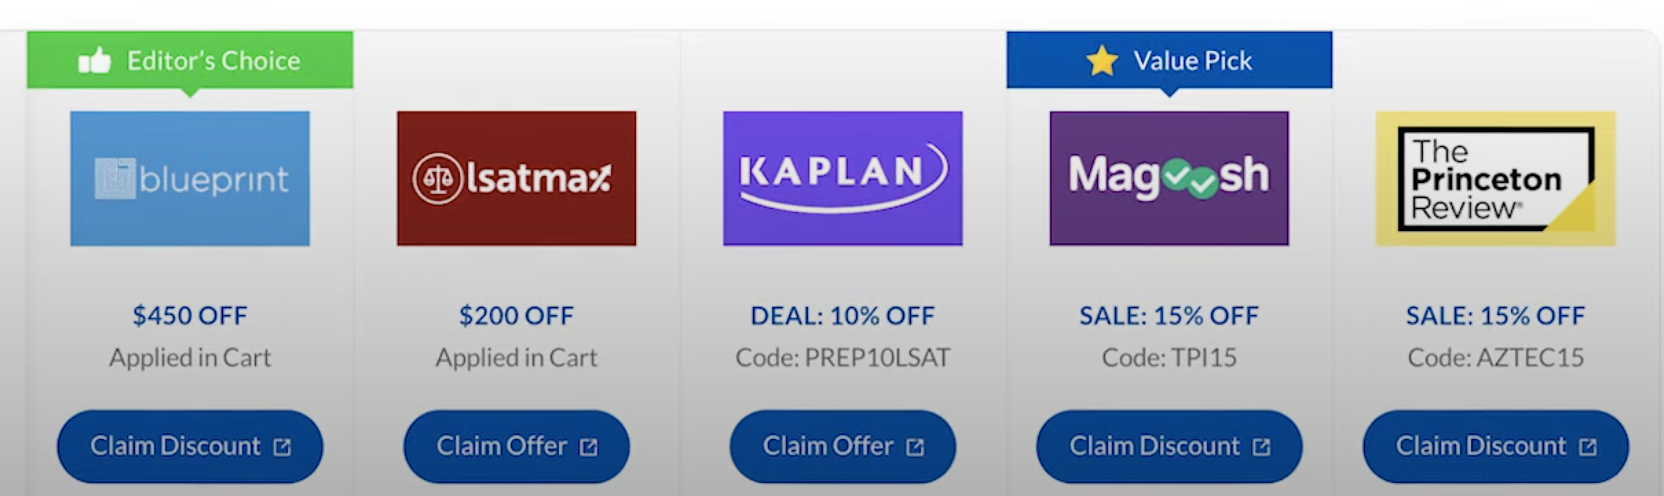Click external link icon on LSATMax Claim Offer

[x=589, y=447]
